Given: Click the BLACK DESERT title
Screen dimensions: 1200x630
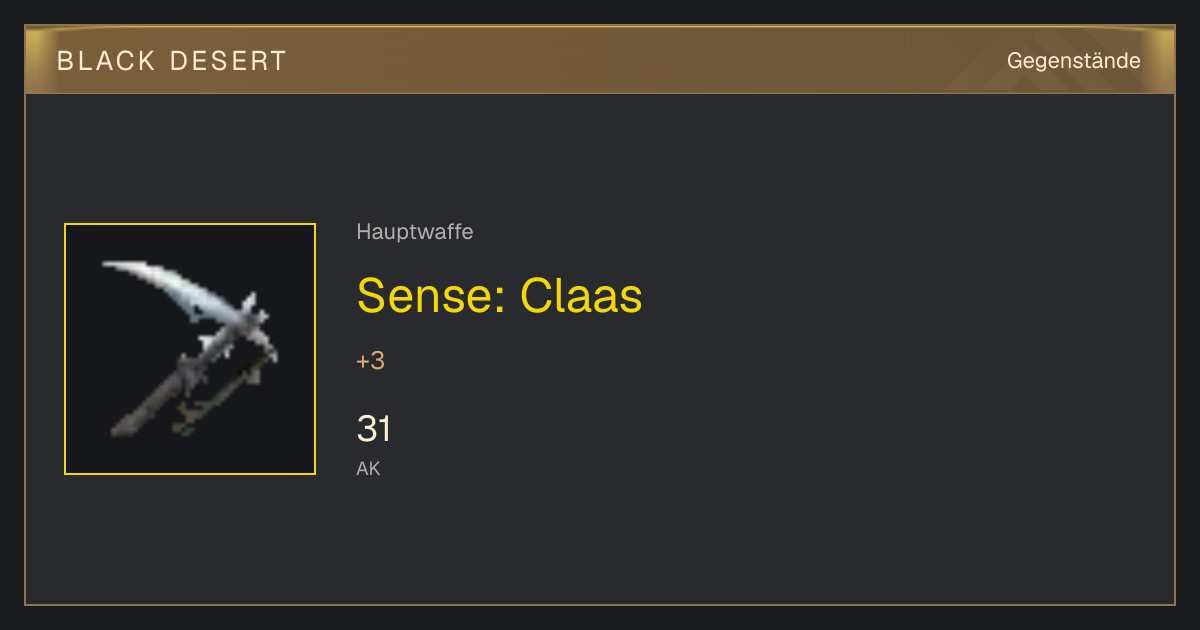Looking at the screenshot, I should point(172,61).
